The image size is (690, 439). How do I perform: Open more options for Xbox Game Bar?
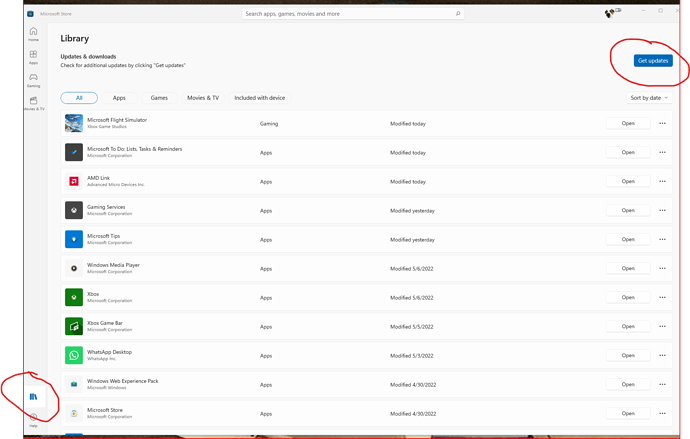[662, 327]
